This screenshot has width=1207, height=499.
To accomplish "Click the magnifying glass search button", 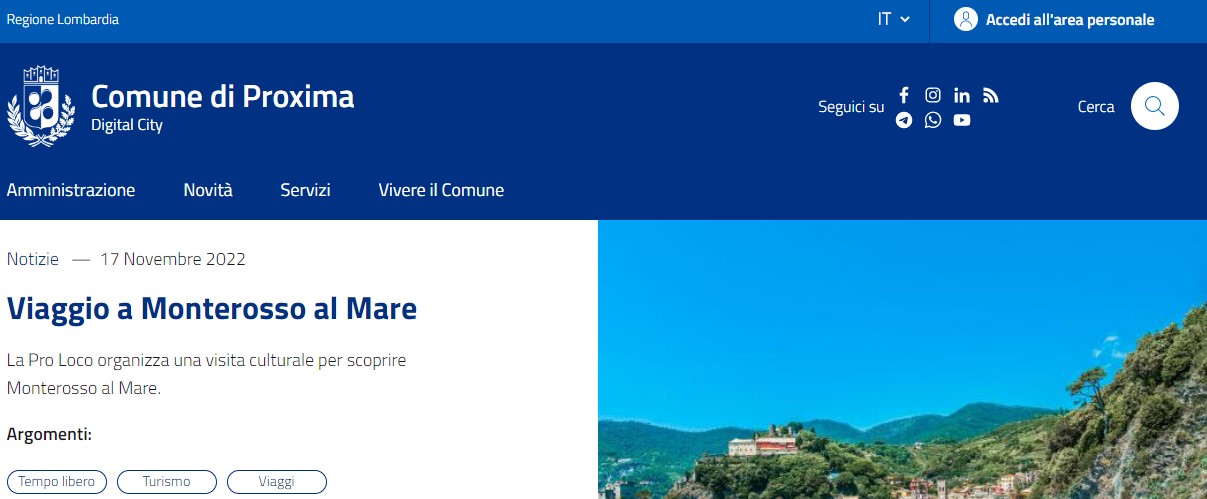I will 1154,106.
